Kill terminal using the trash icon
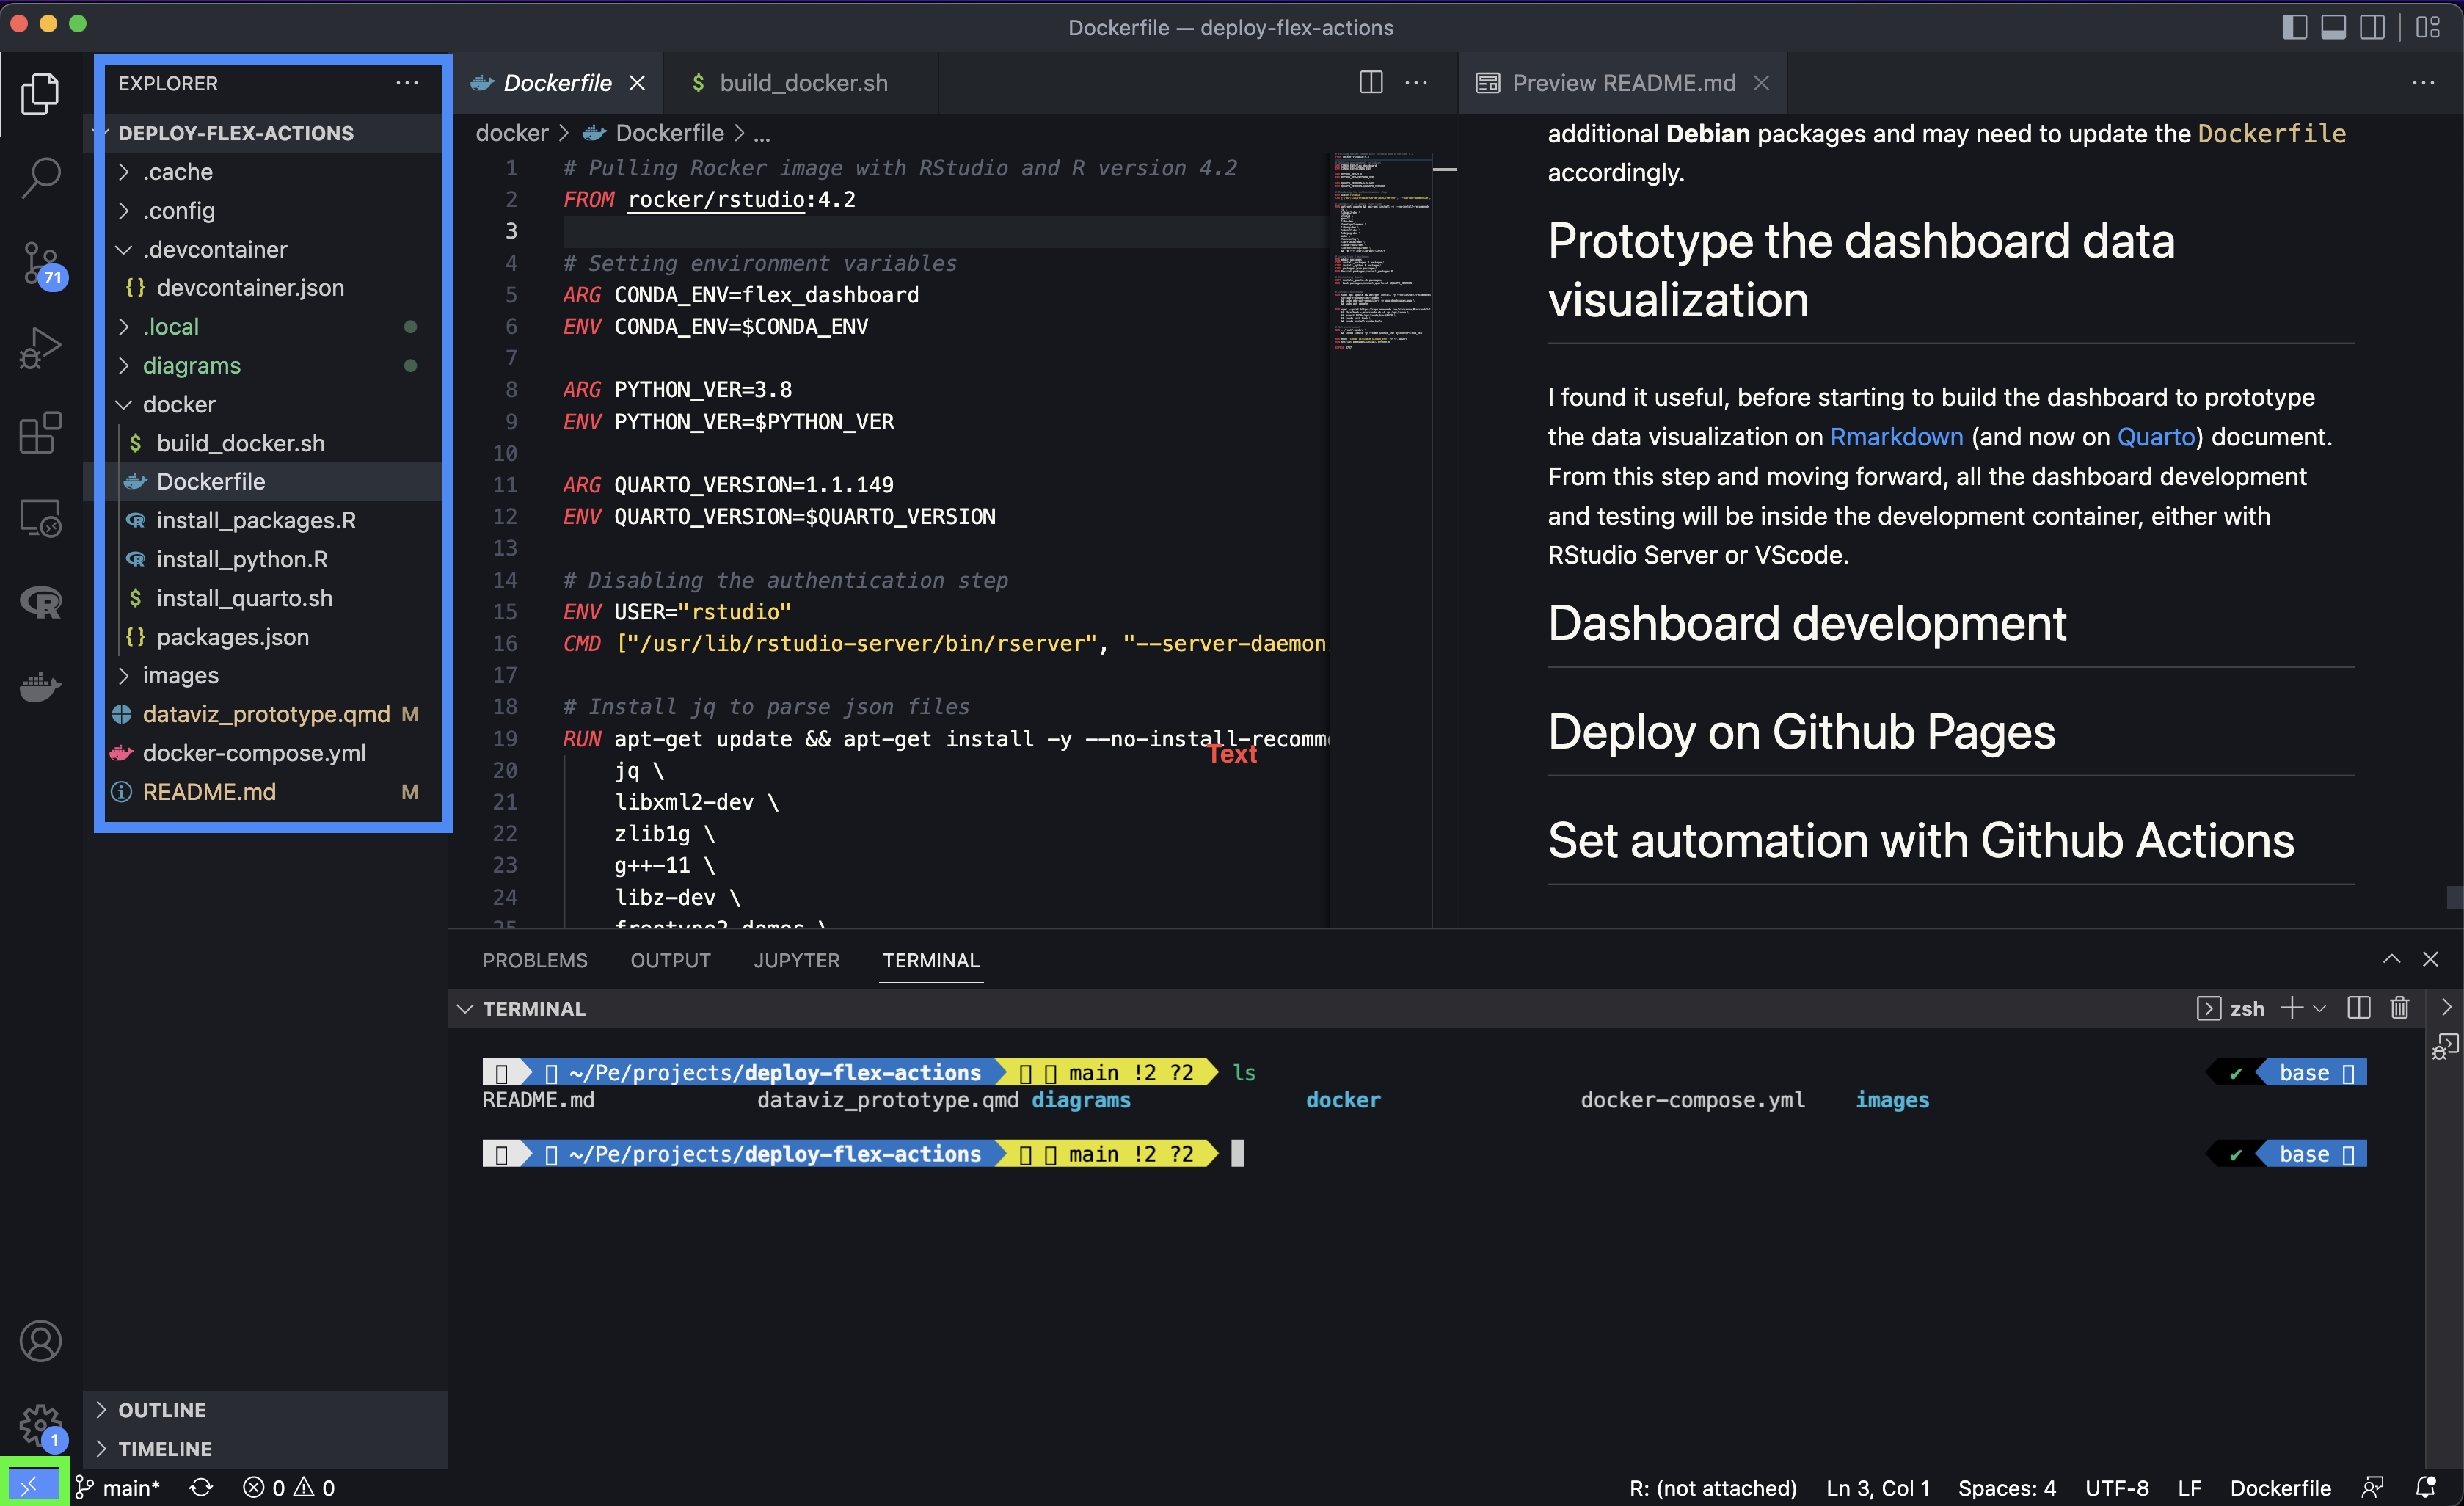 click(x=2399, y=1008)
